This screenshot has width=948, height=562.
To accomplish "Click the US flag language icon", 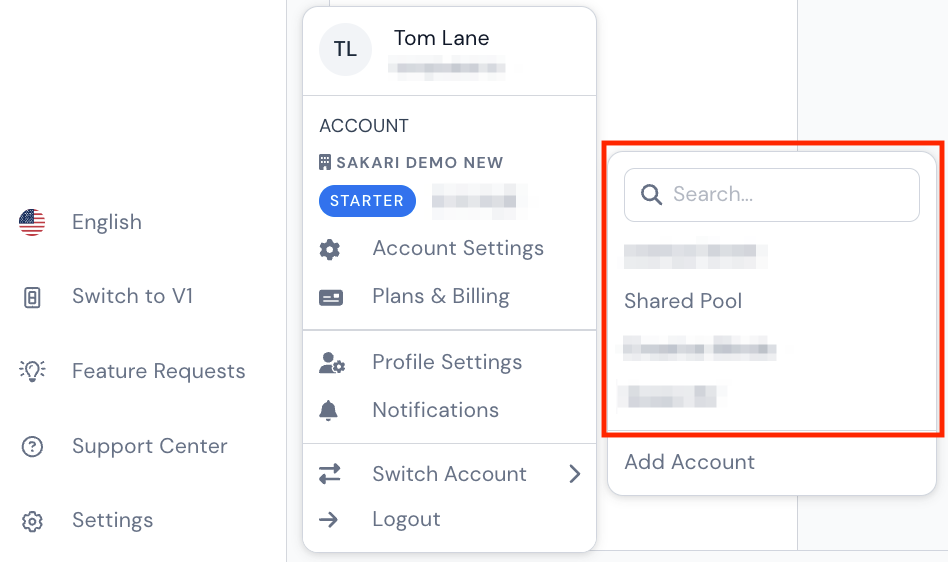I will 32,222.
